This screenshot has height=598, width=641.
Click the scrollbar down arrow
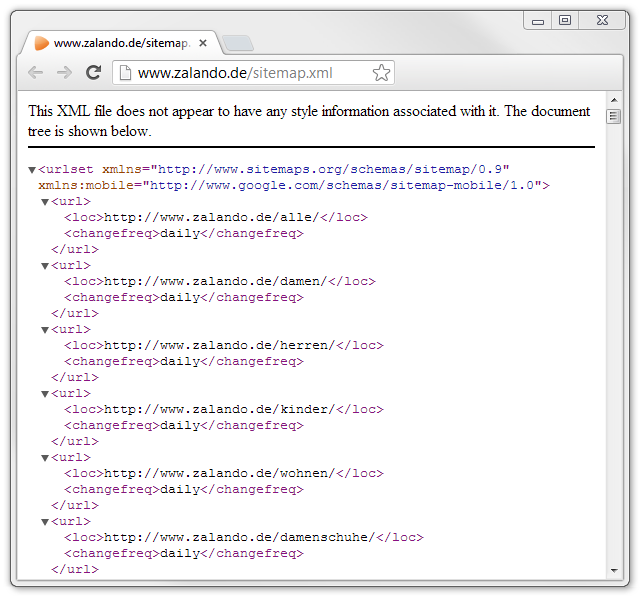click(x=615, y=570)
